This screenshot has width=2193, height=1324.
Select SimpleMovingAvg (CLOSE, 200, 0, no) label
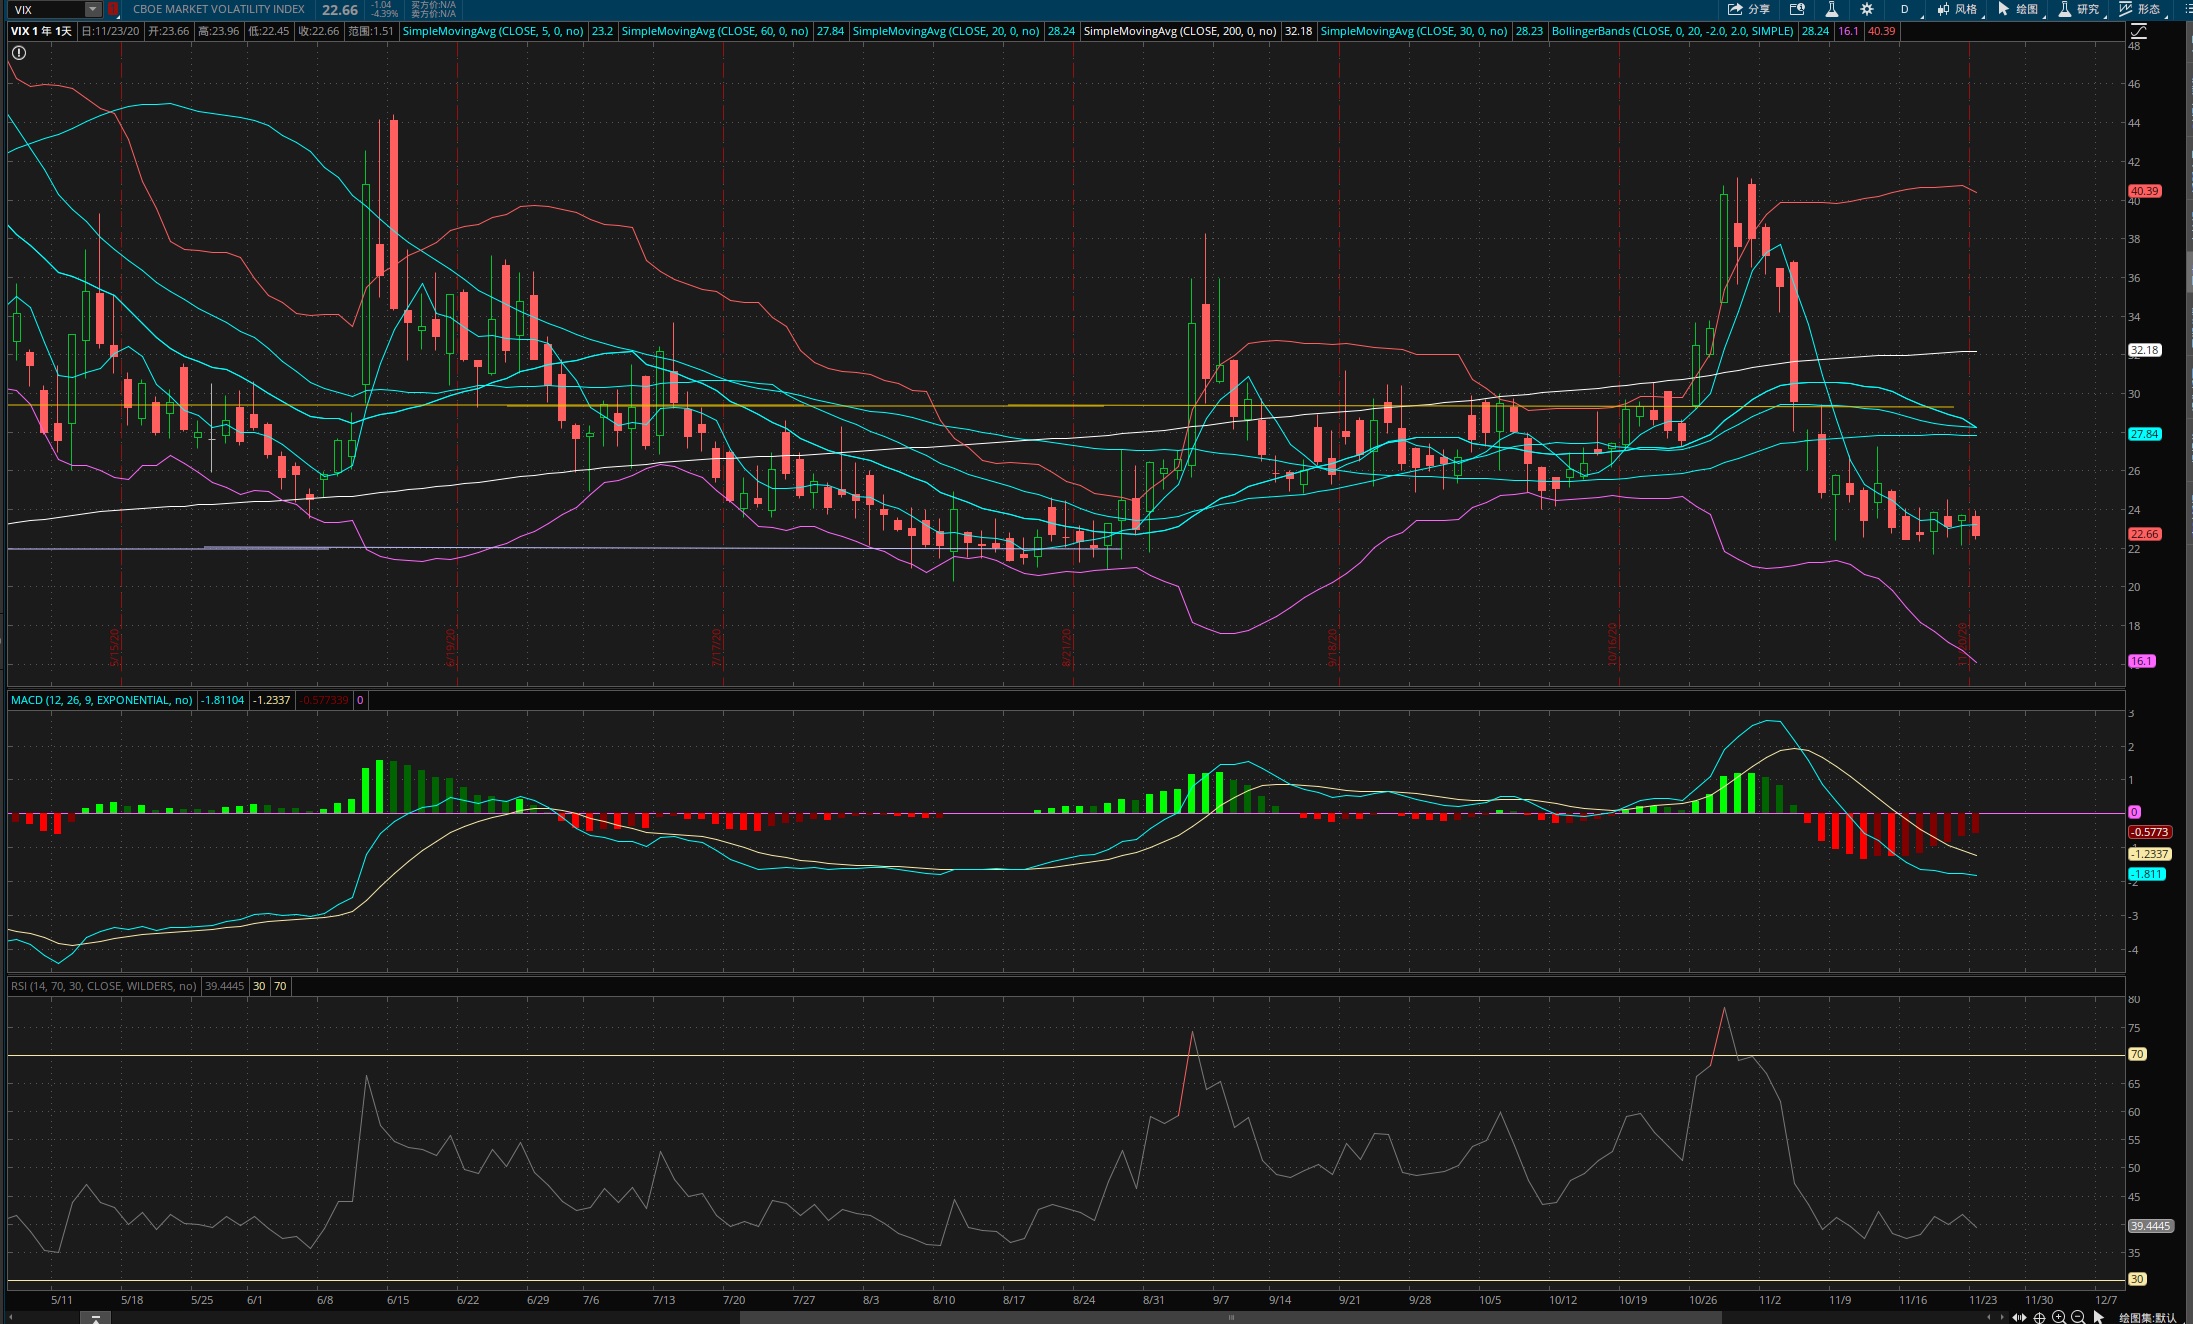[x=1180, y=31]
